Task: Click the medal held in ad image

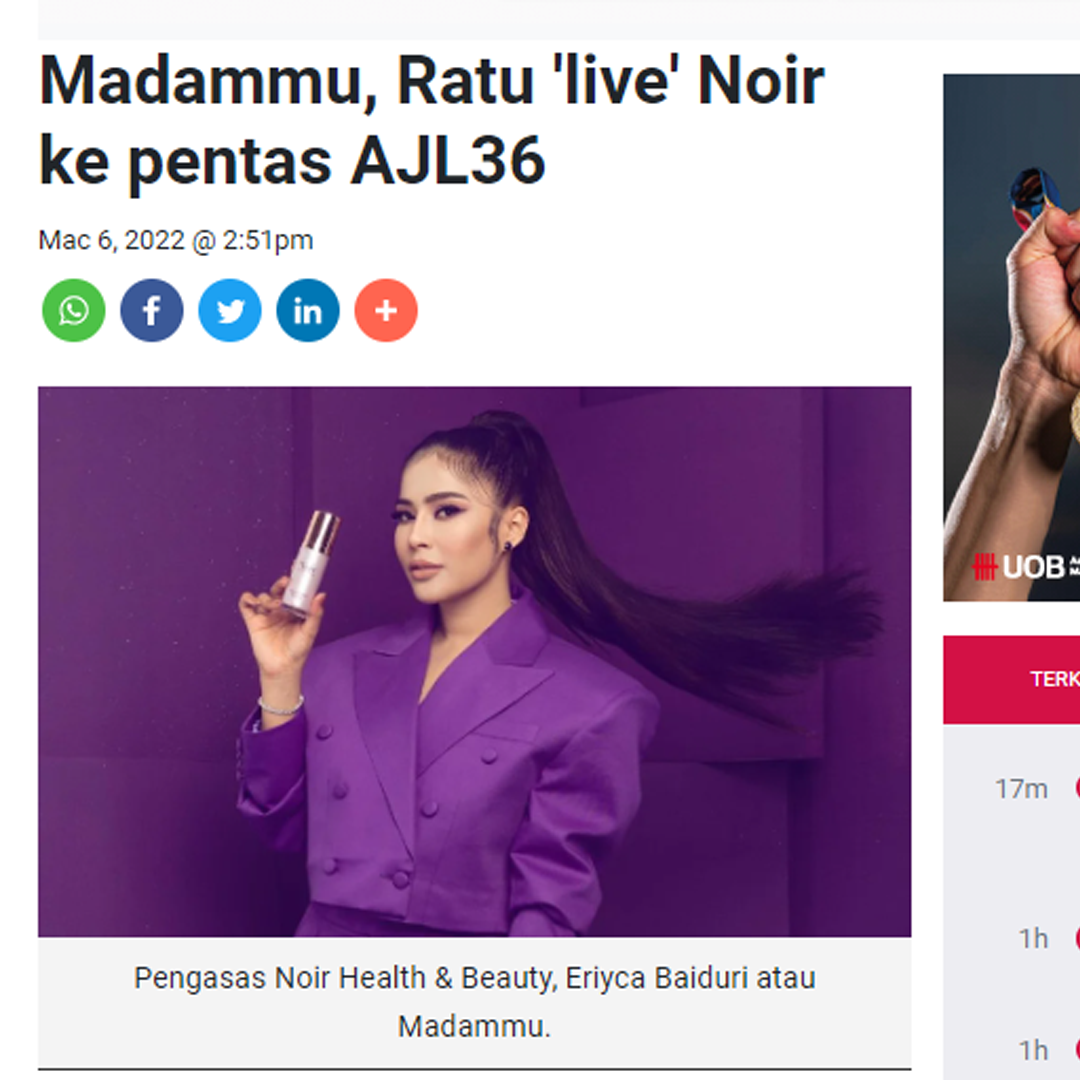Action: pyautogui.click(x=1073, y=414)
